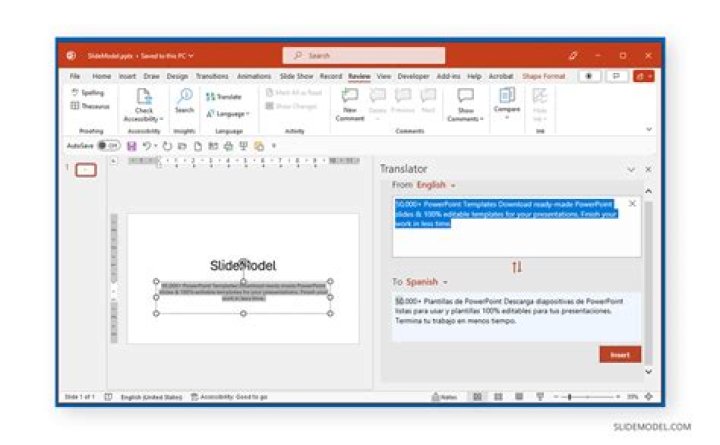Open the Translator pane options chevron
This screenshot has width=720, height=445.
(631, 170)
